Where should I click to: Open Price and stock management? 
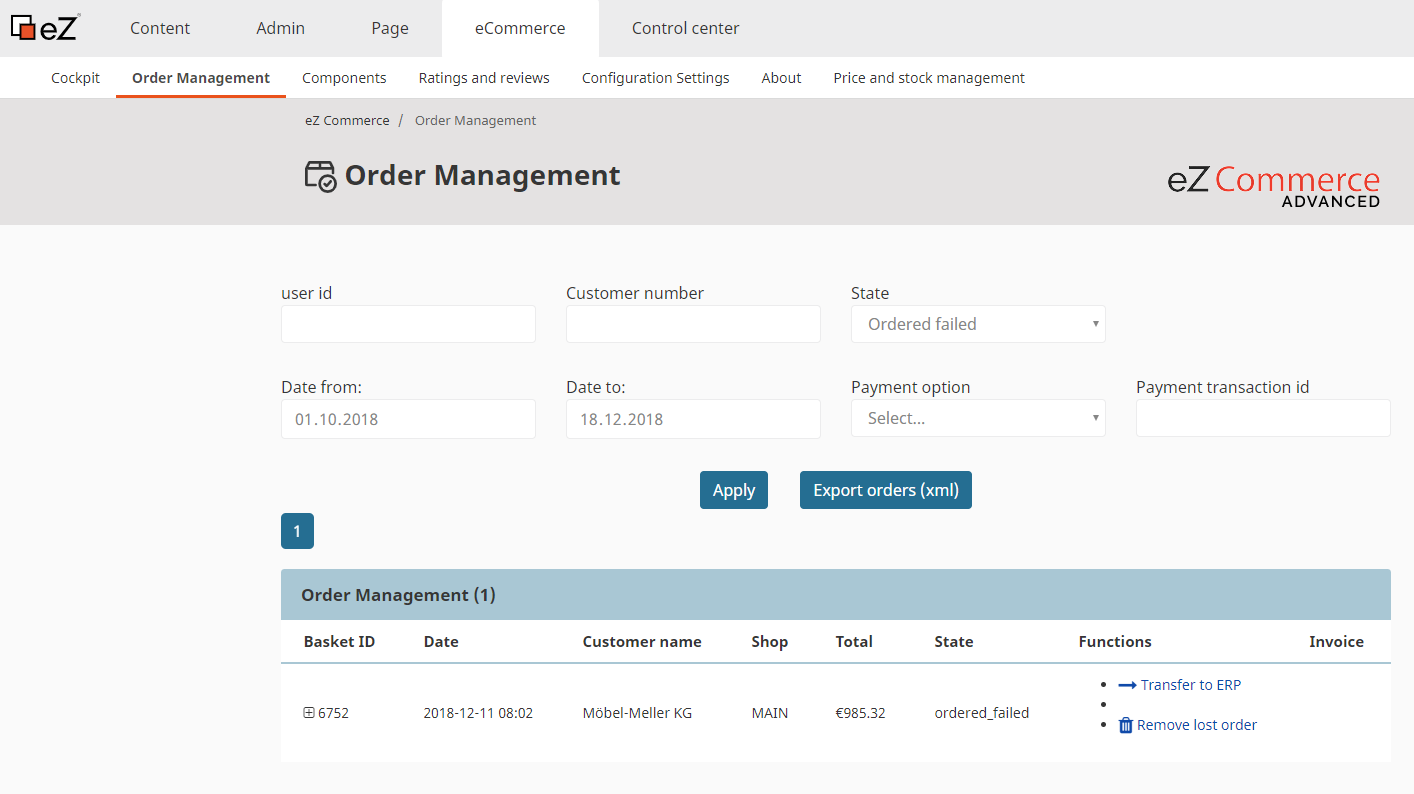coord(929,78)
